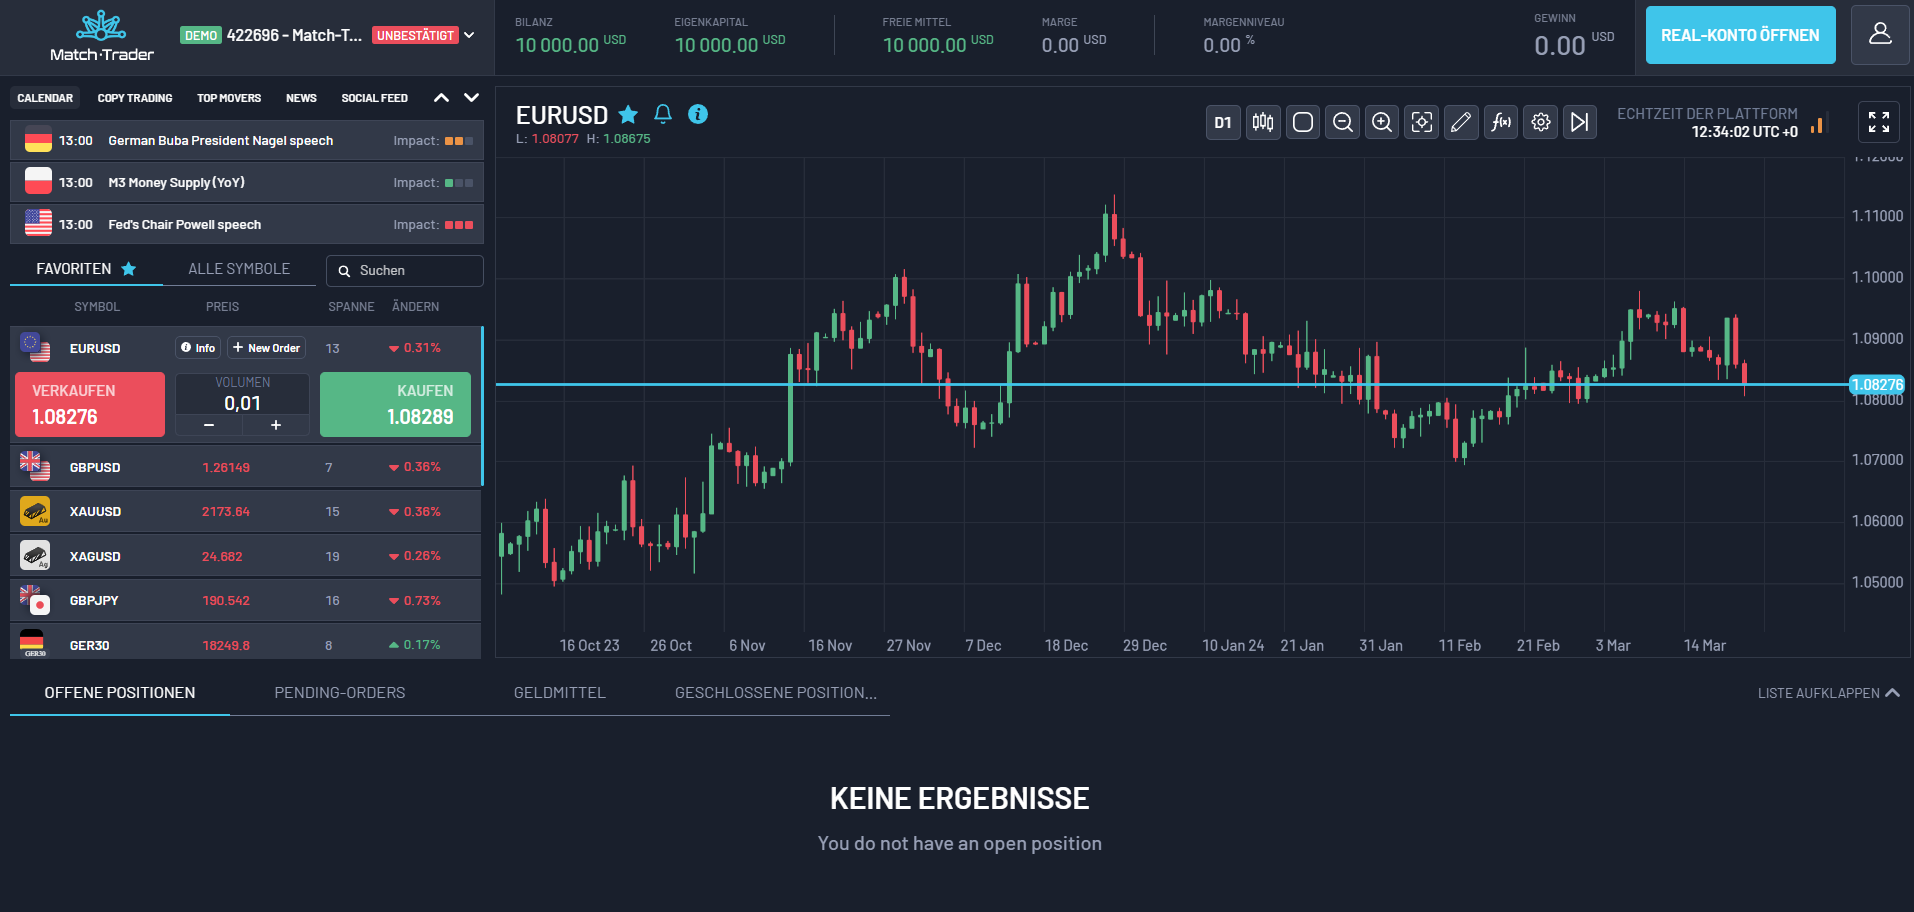Screen dimensions: 1914x912
Task: Open the user profile icon
Action: point(1880,35)
